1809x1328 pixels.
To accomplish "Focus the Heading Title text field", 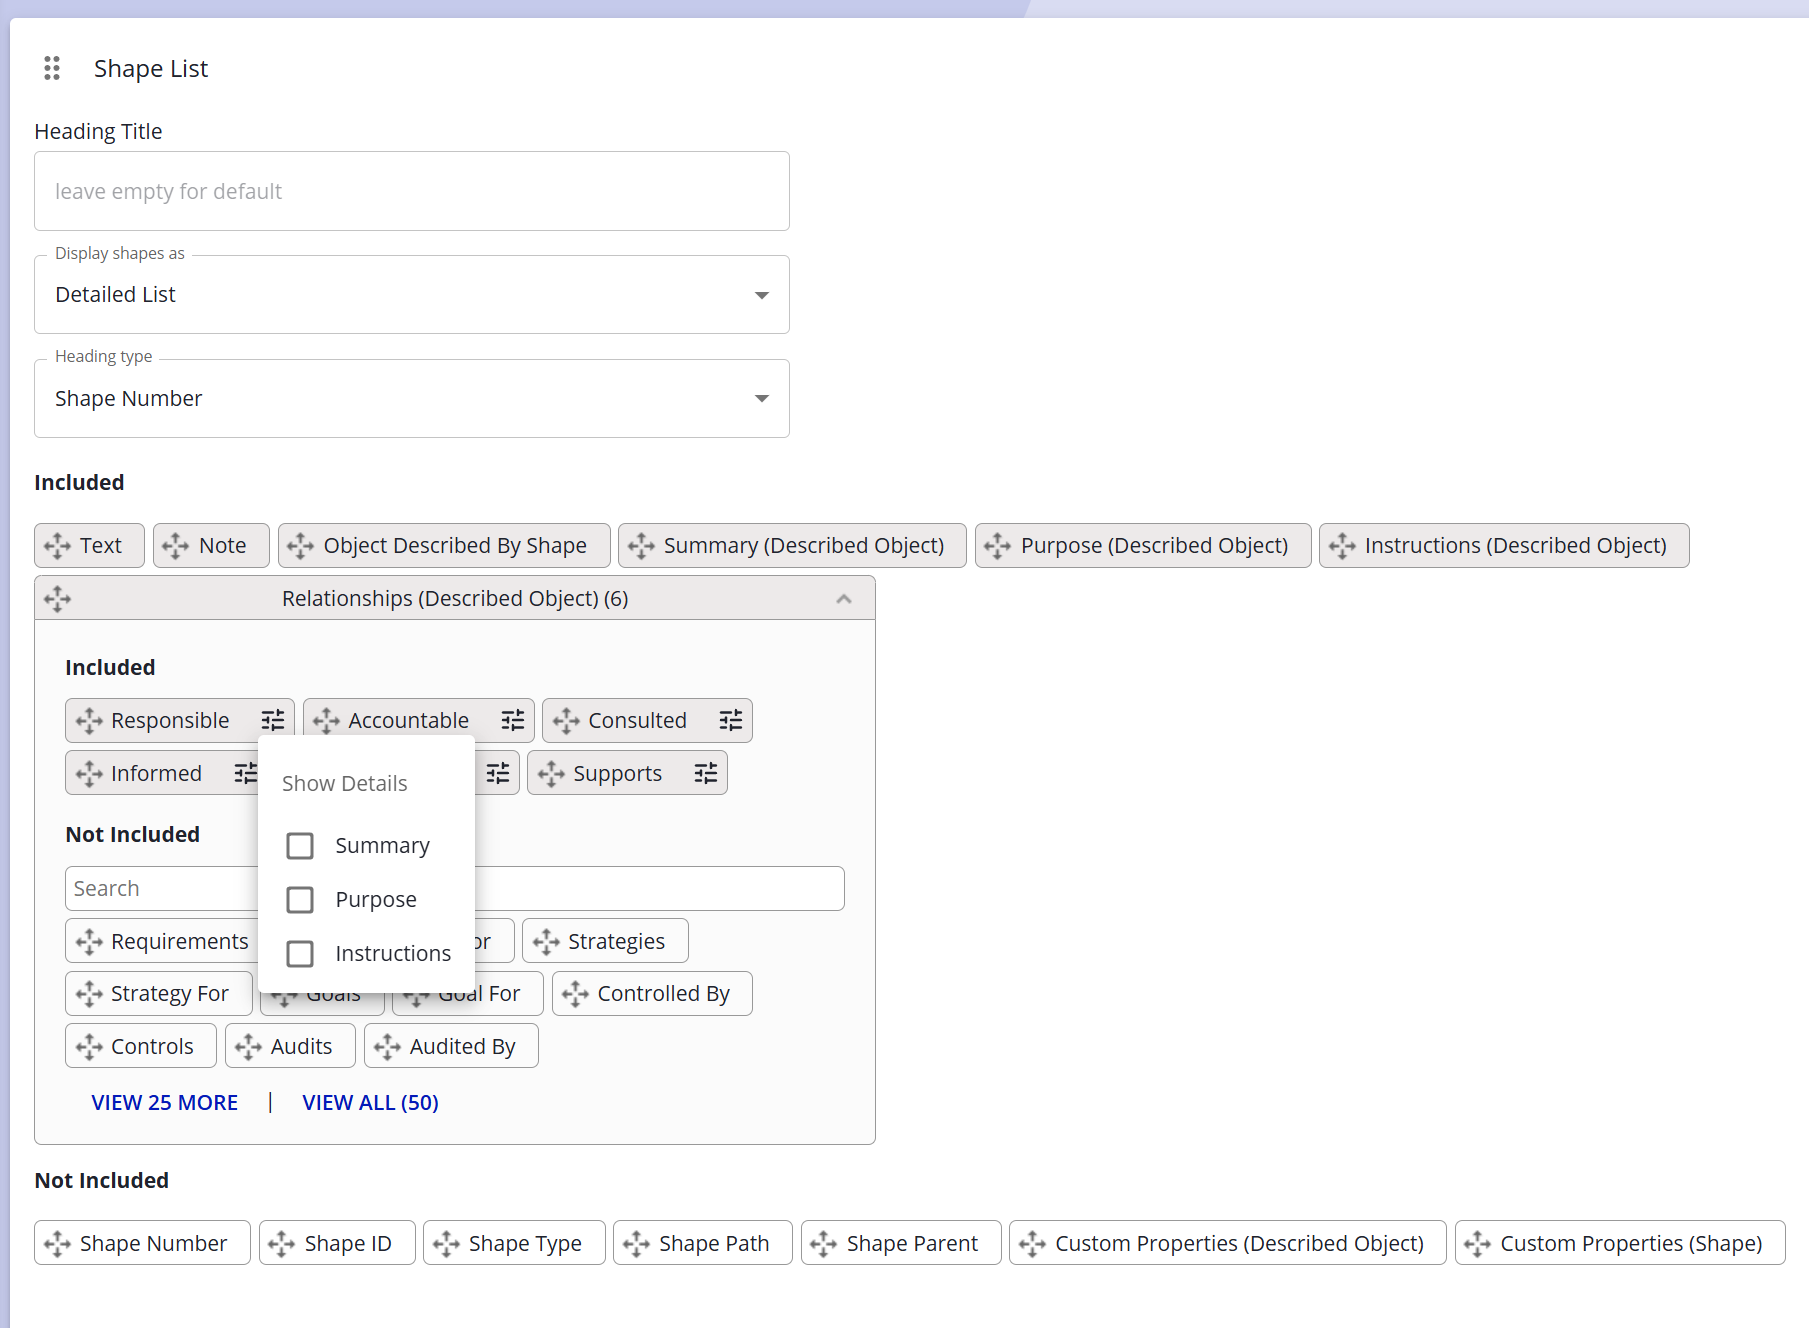I will pyautogui.click(x=411, y=191).
